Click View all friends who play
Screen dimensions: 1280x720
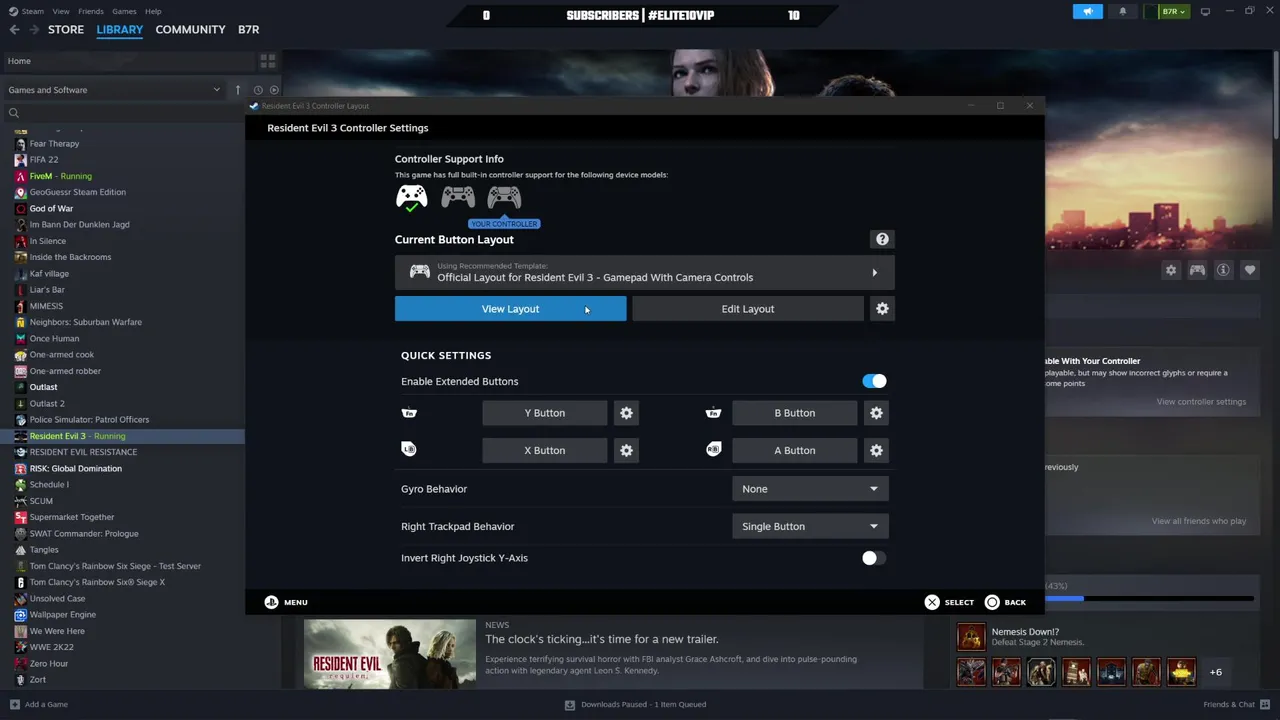tap(1198, 521)
